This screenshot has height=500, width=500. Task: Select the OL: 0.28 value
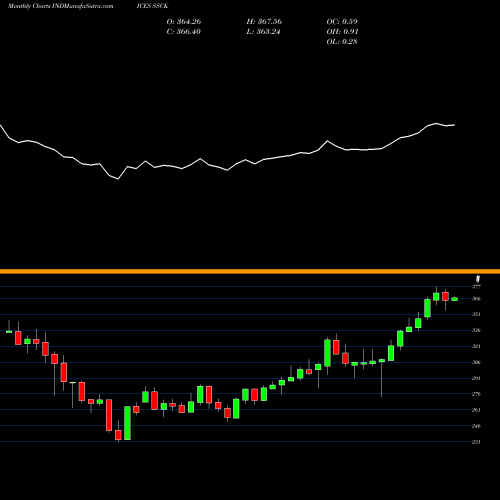tap(342, 42)
